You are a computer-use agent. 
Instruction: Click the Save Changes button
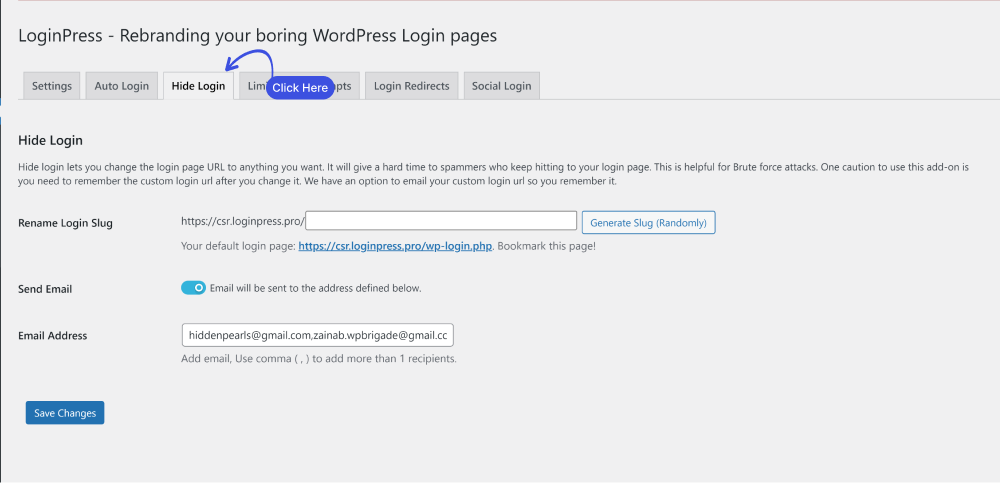point(65,413)
